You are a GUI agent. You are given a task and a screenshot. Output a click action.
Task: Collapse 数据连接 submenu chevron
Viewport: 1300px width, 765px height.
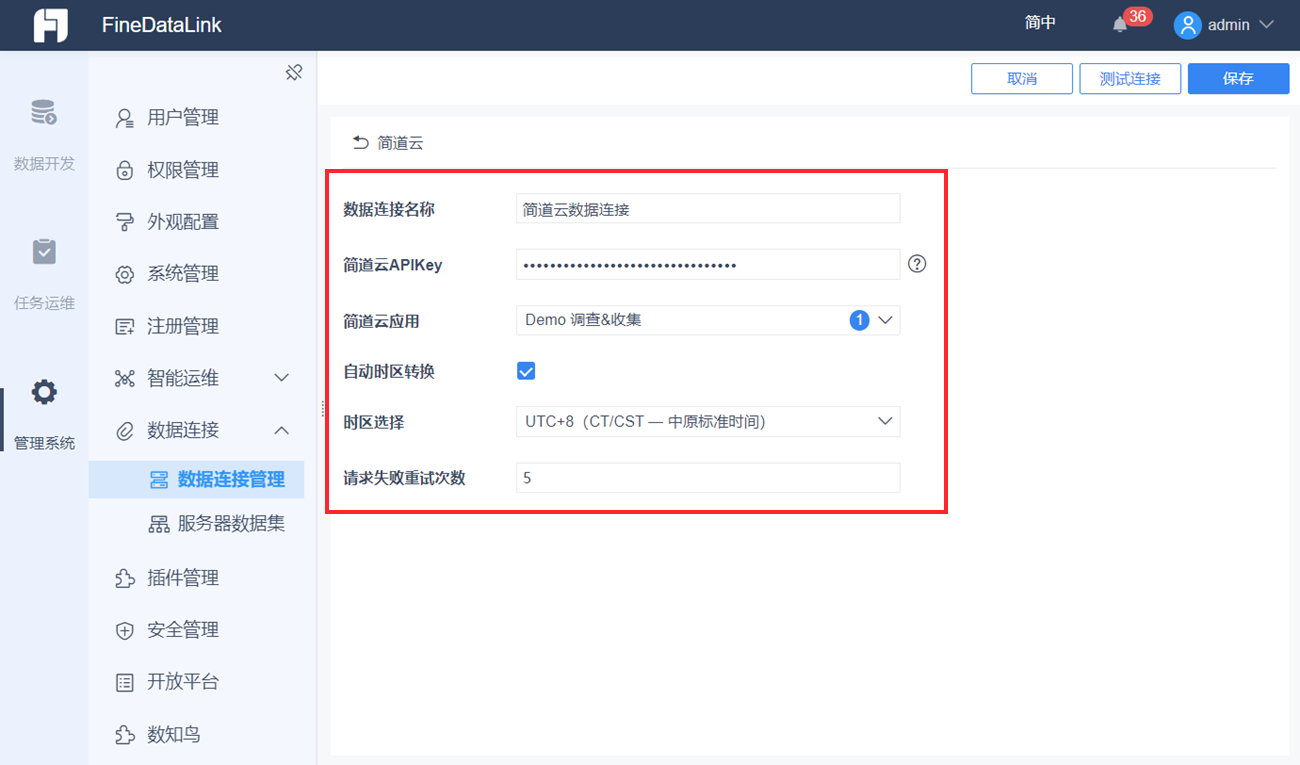(x=282, y=430)
